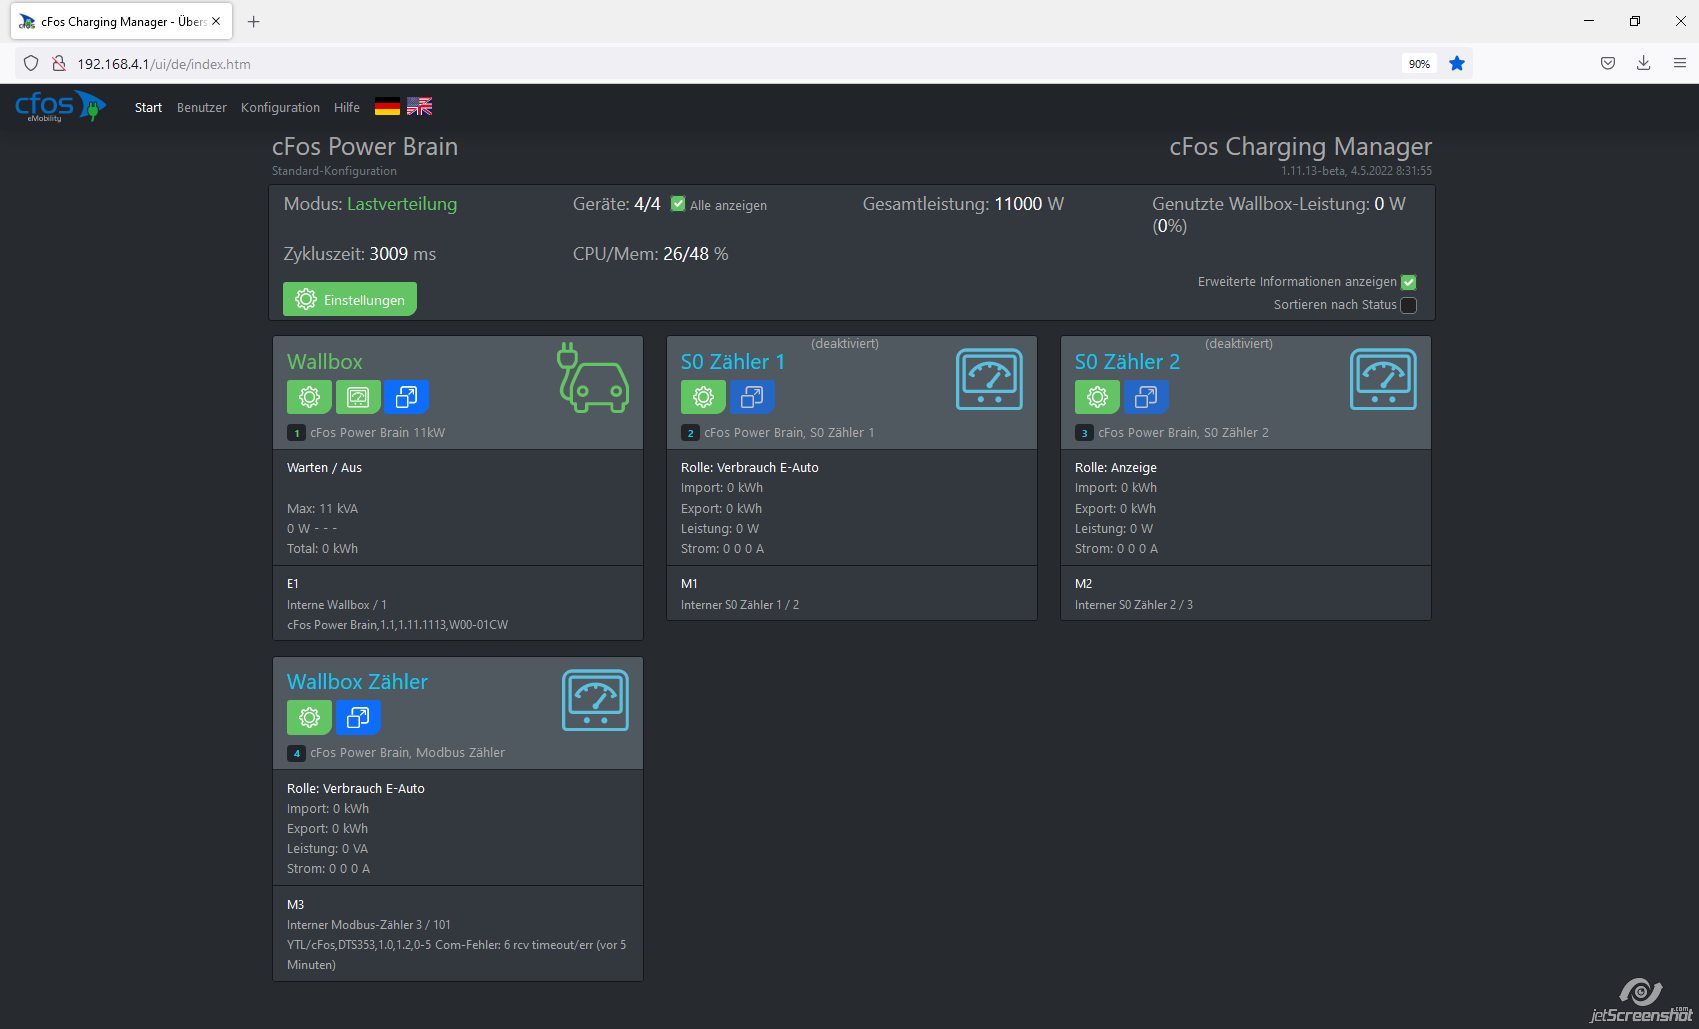Click the Max: 11 kVA text

pos(322,508)
